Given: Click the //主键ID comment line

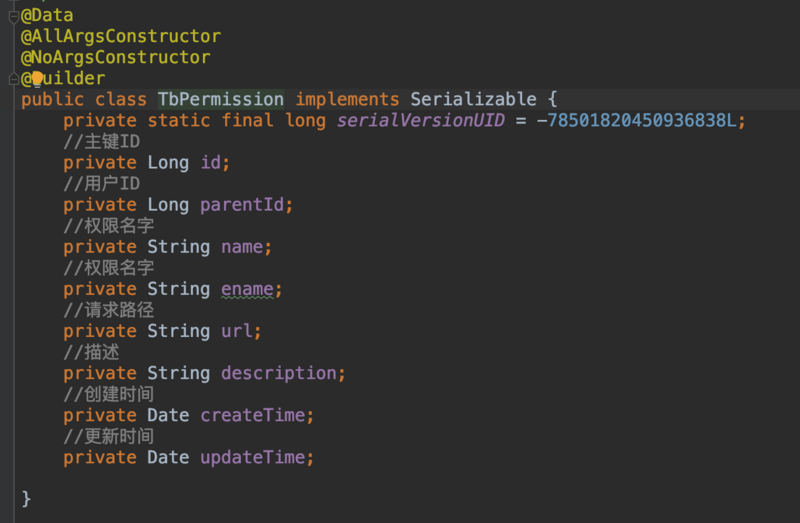Looking at the screenshot, I should (102, 141).
